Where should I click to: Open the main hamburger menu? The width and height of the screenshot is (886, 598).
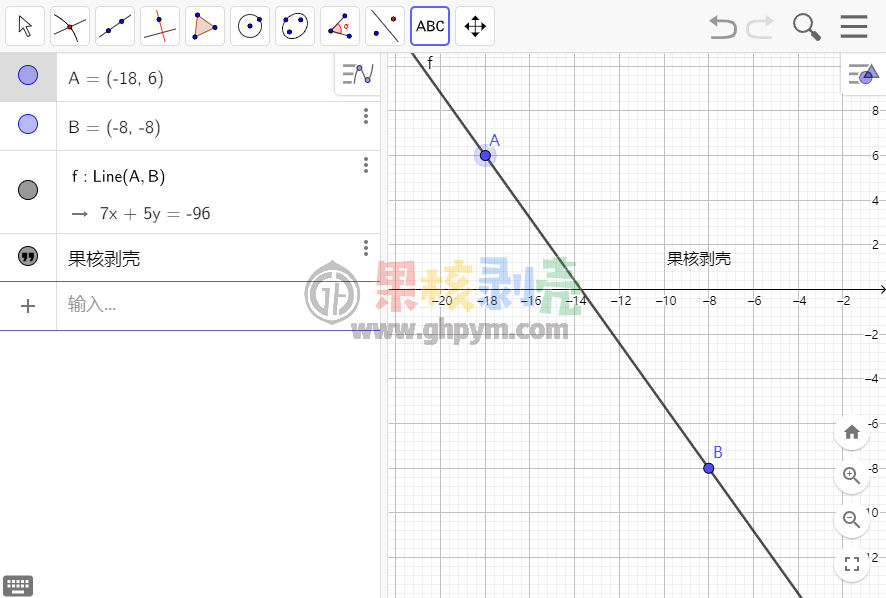854,26
